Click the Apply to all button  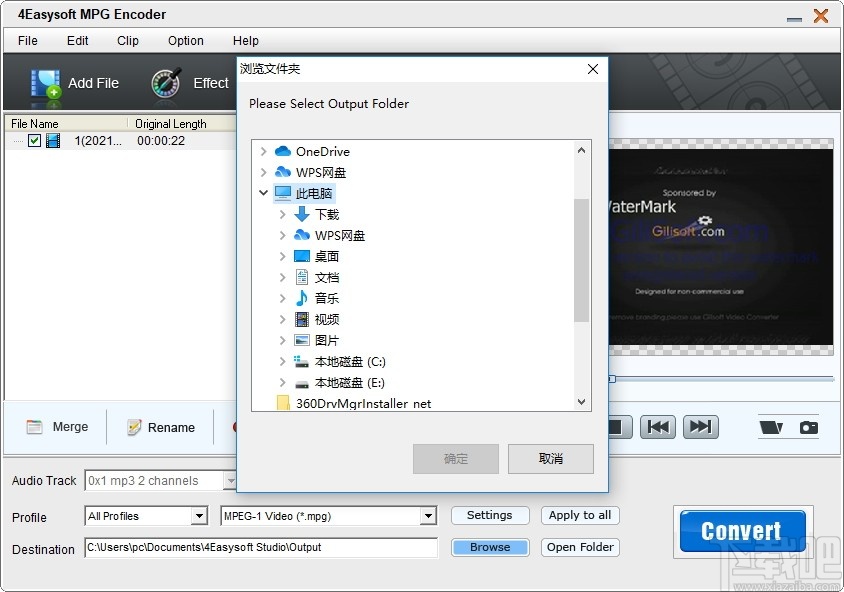point(580,515)
